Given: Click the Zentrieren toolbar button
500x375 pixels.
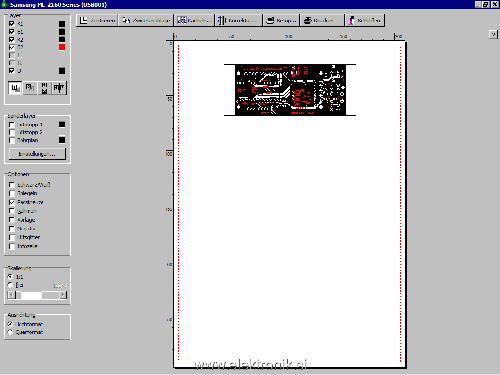Looking at the screenshot, I should 97,20.
